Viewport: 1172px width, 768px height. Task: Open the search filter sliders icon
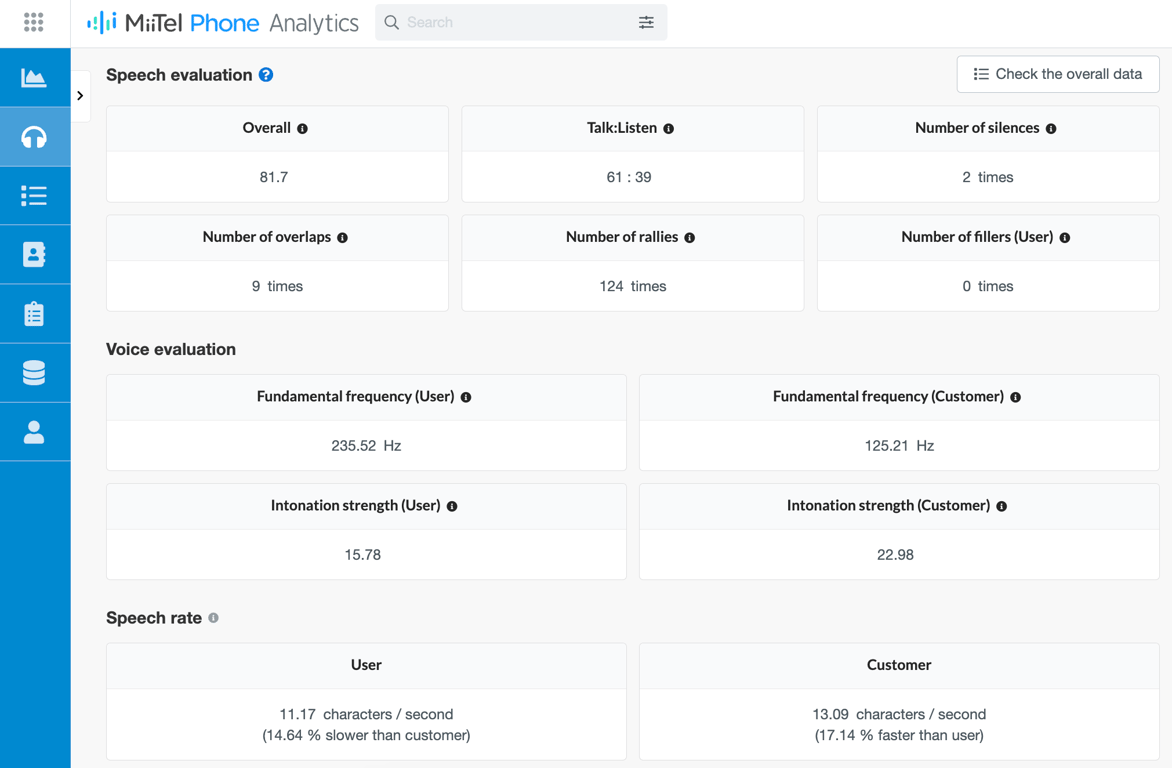(647, 22)
